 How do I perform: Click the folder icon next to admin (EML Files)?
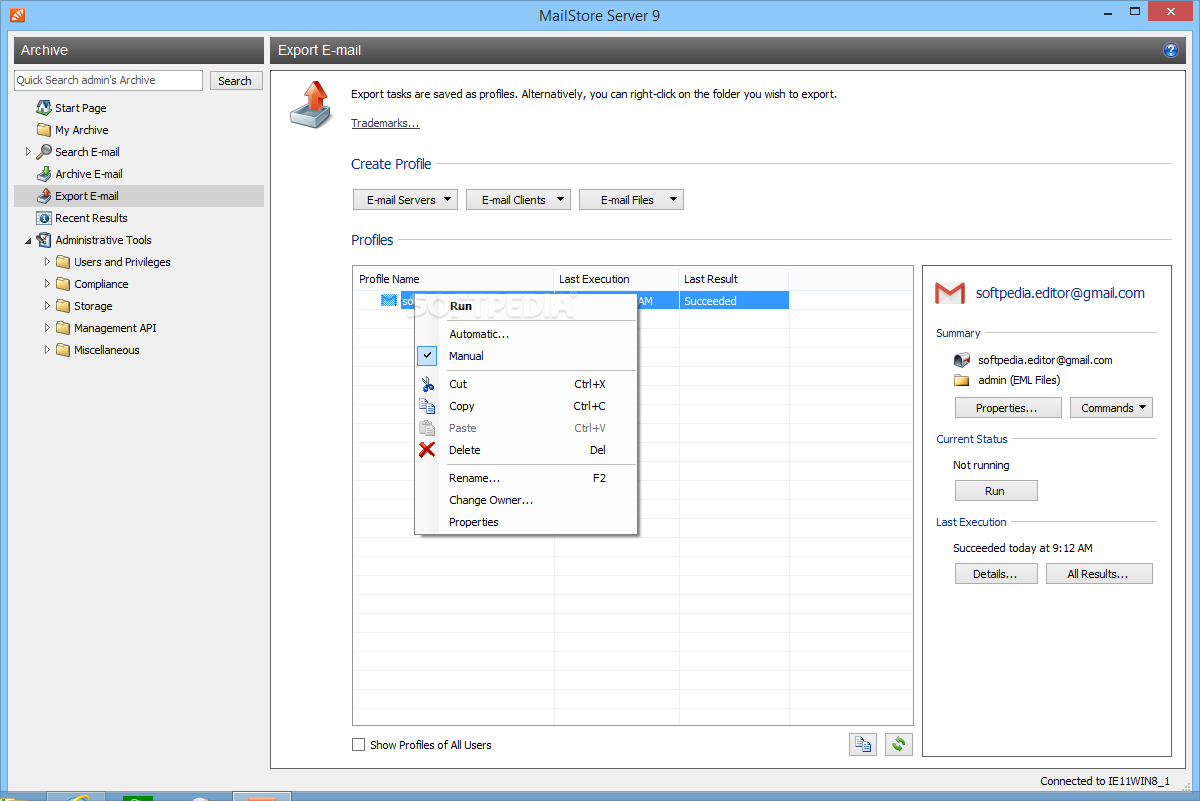(962, 381)
